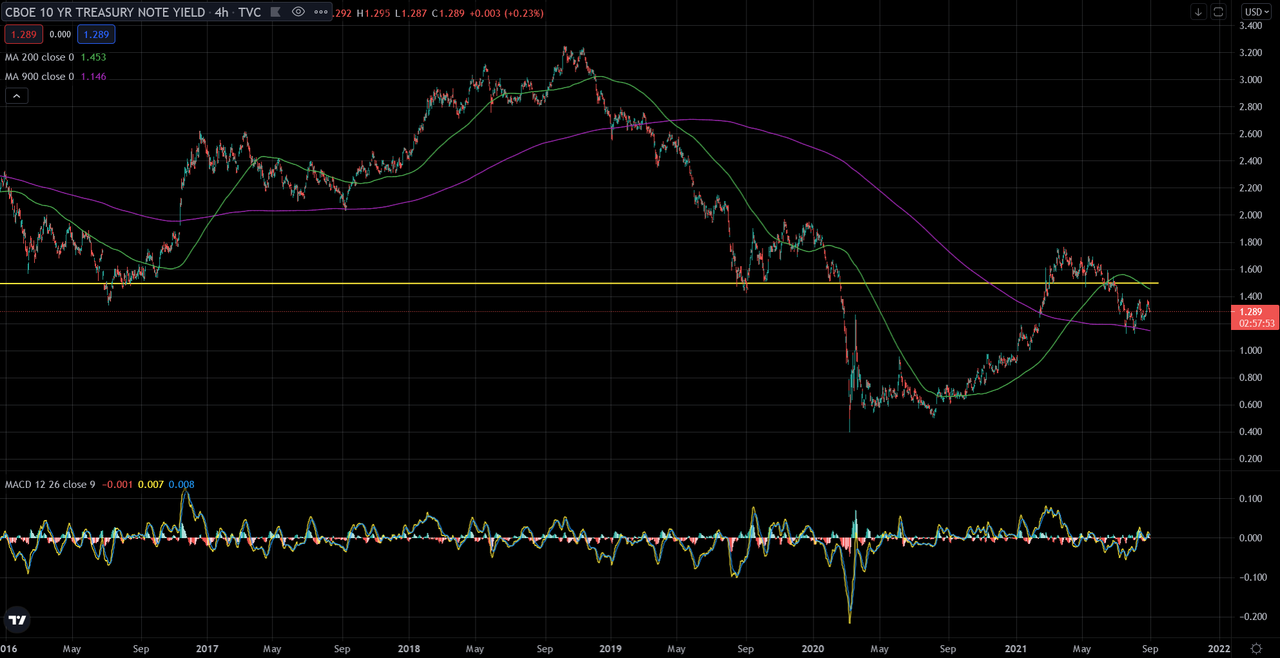Image resolution: width=1280 pixels, height=658 pixels.
Task: Select the MACD 12 26 close 9 legend
Action: click(51, 485)
